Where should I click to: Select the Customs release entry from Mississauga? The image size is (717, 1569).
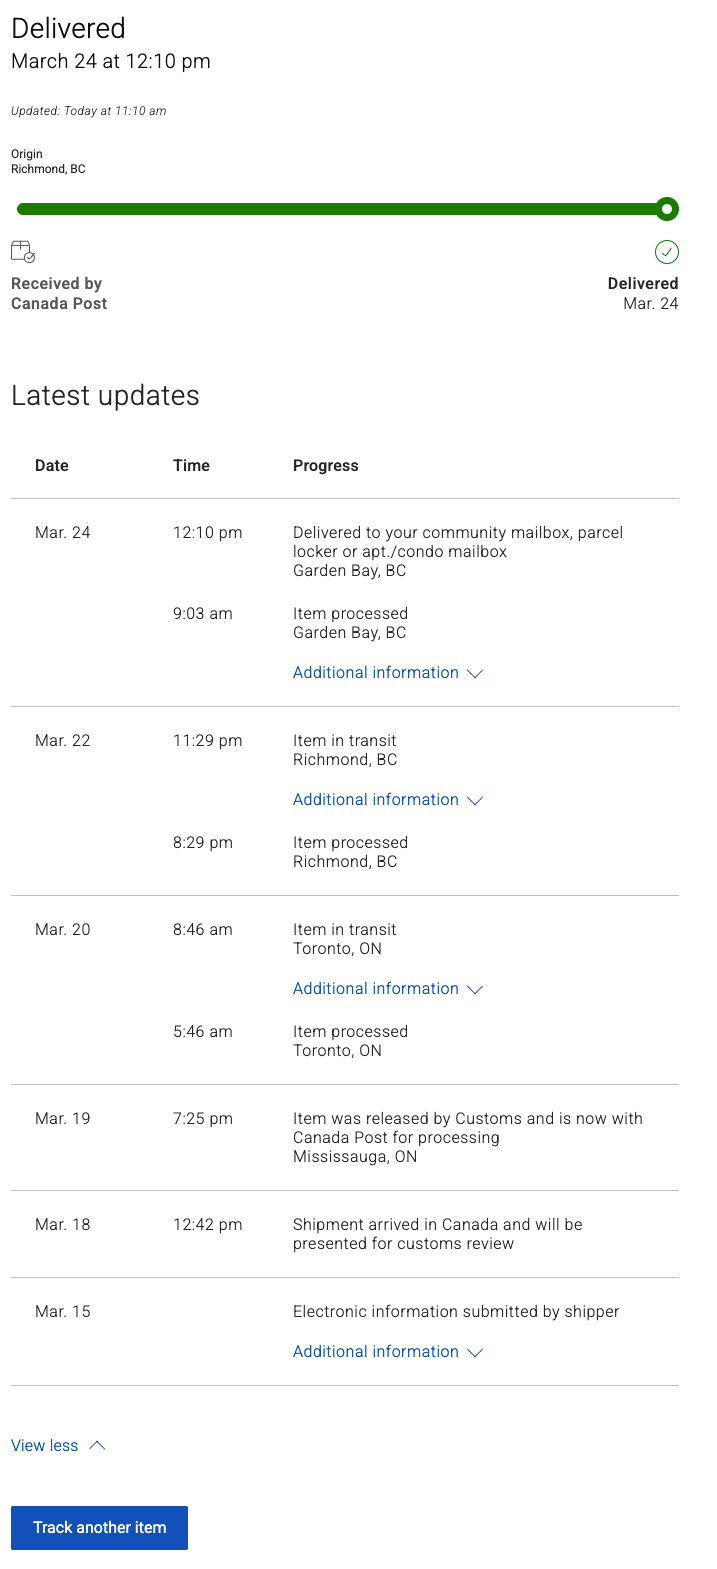[x=467, y=1137]
